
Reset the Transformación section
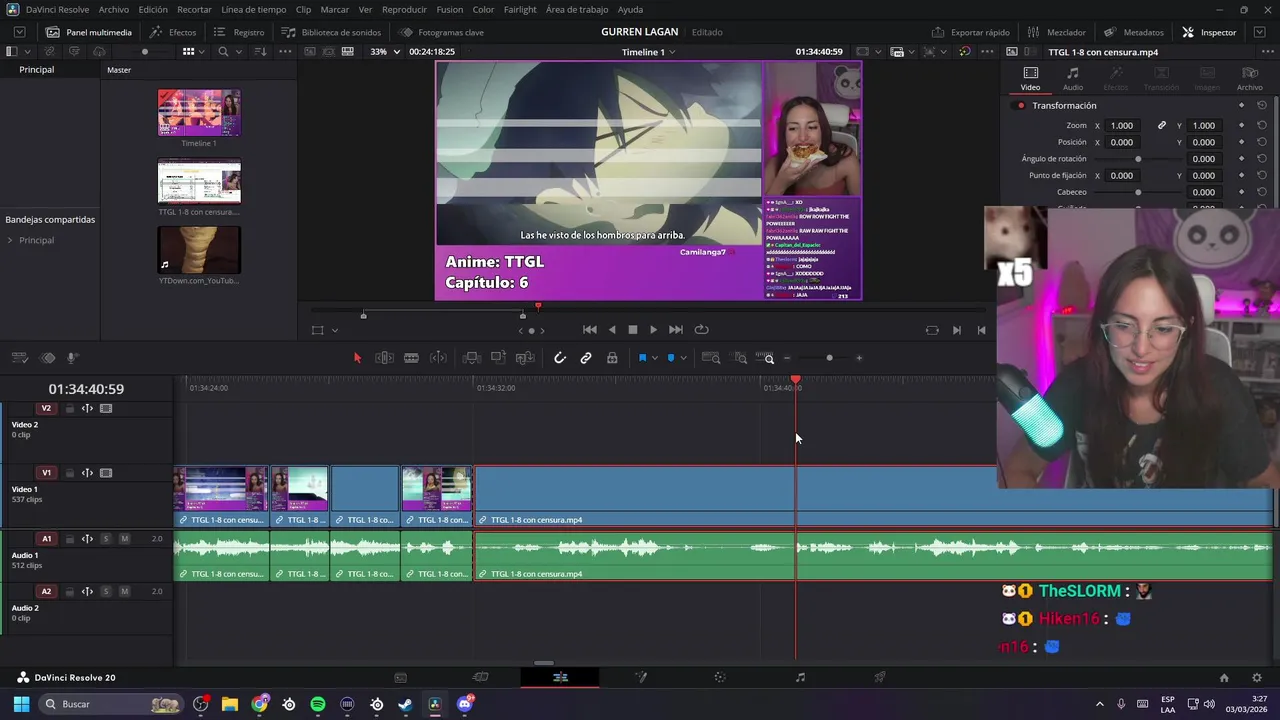1262,106
